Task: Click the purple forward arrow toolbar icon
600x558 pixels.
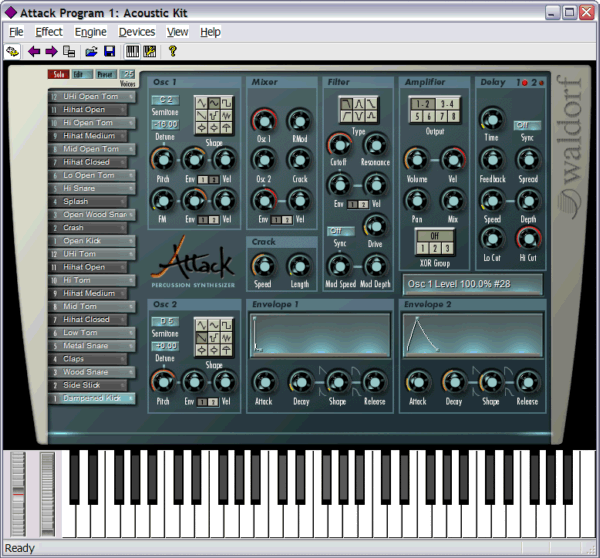Action: [x=51, y=51]
